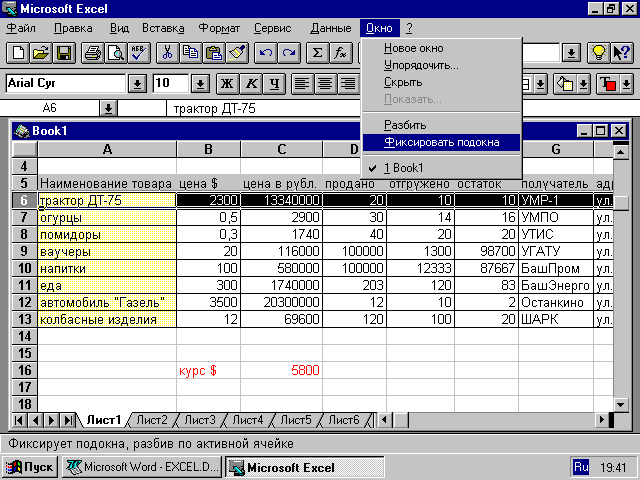
Task: Open the Function Wizard fx icon
Action: pos(340,53)
